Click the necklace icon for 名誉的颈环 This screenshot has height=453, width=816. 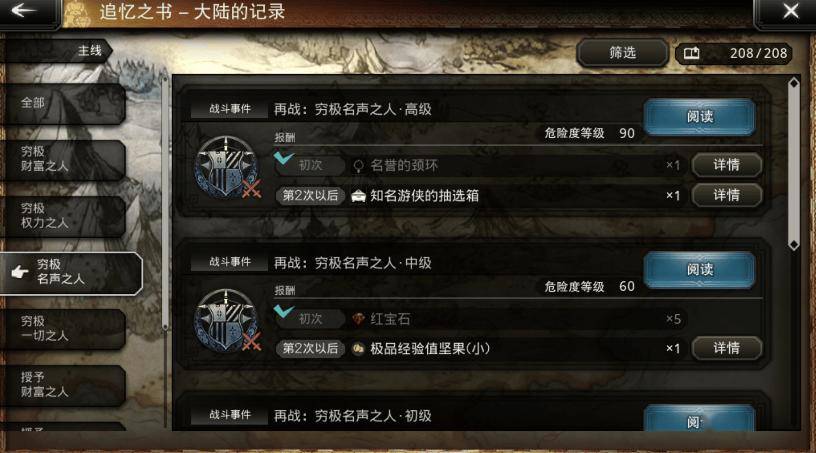point(358,166)
